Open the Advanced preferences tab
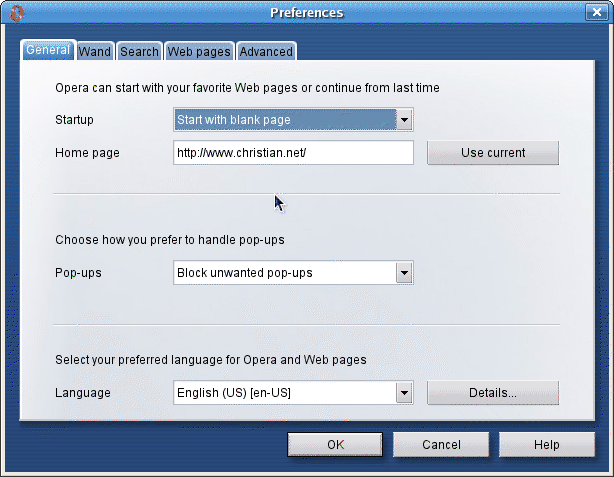614x477 pixels. 266,51
